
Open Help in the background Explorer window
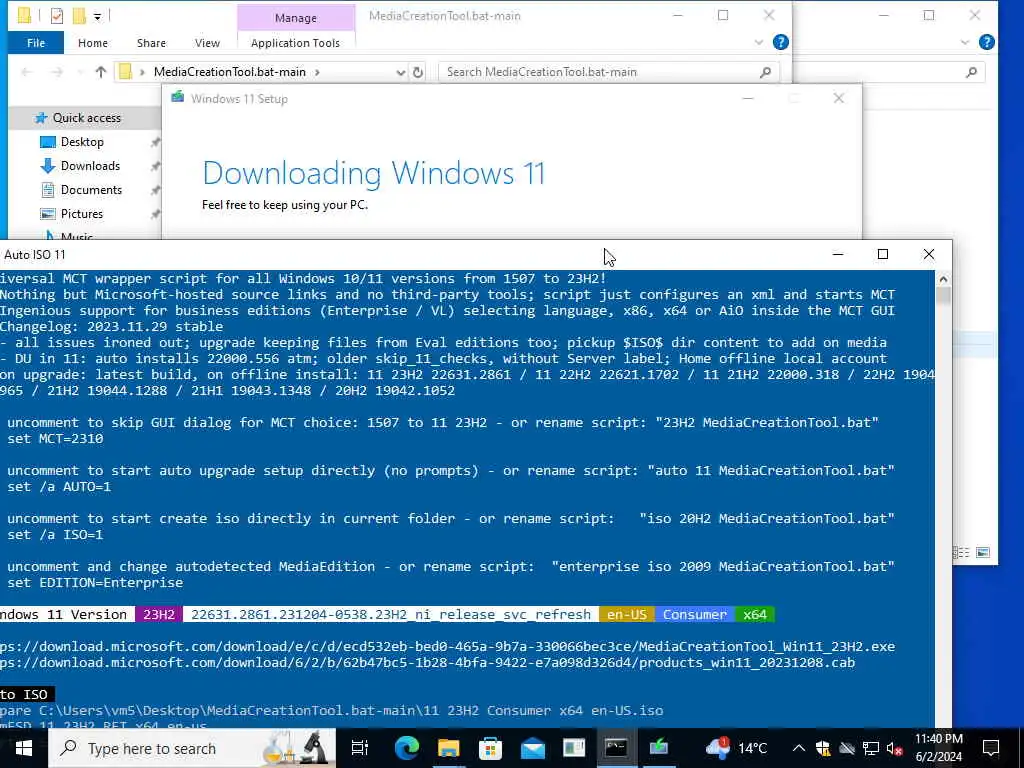click(987, 42)
